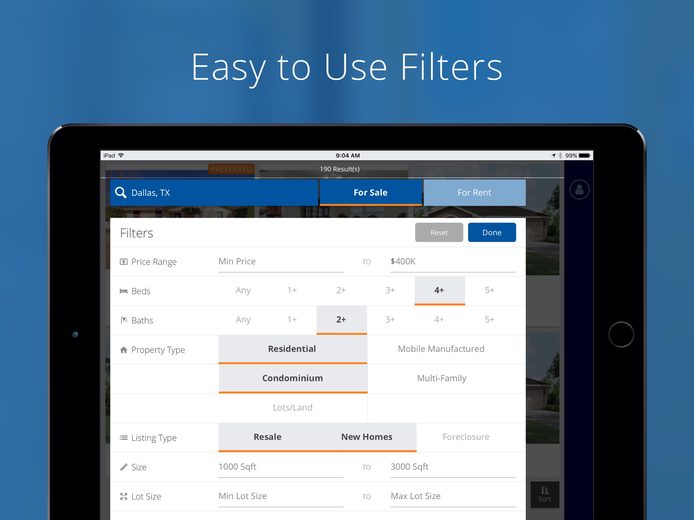This screenshot has height=520, width=694.
Task: Deselect 4+ Beds option
Action: coord(440,291)
